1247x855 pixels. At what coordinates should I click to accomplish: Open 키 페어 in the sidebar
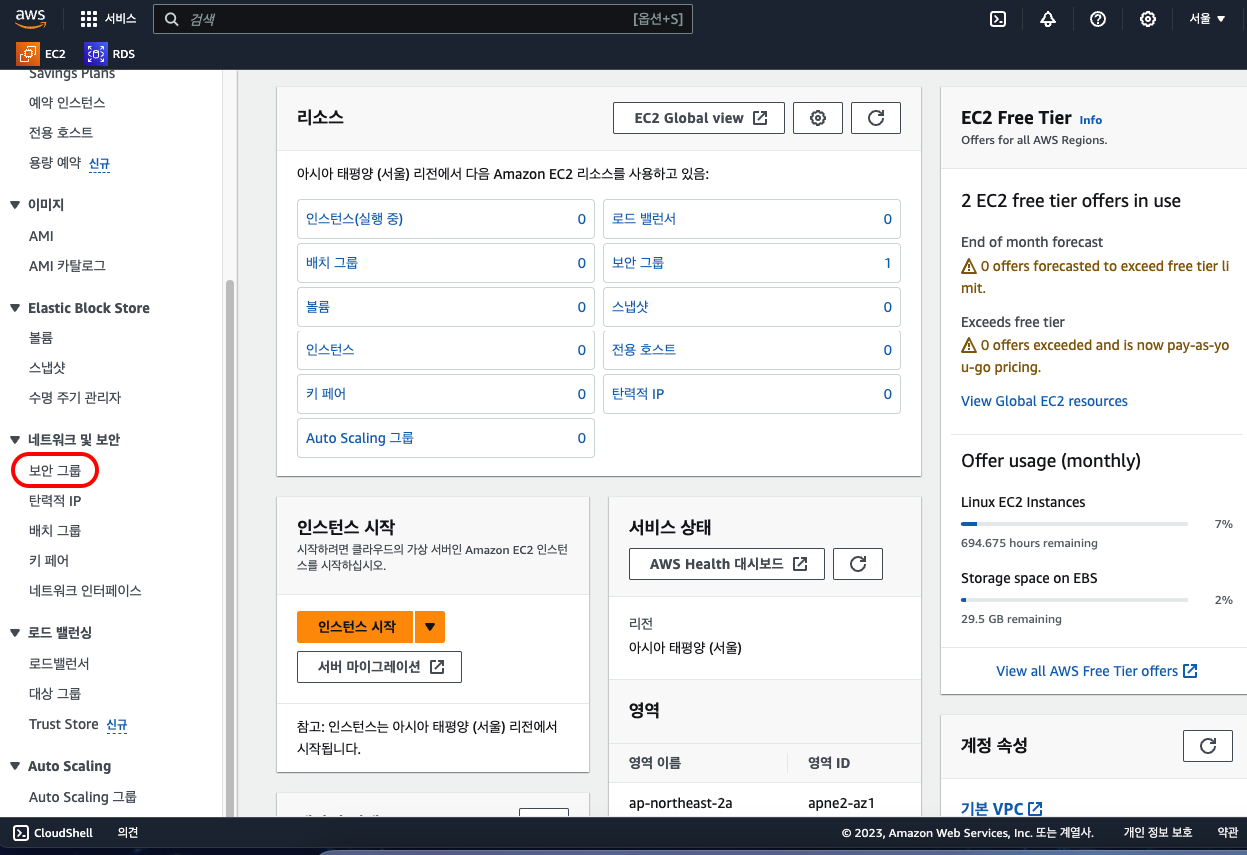[49, 561]
